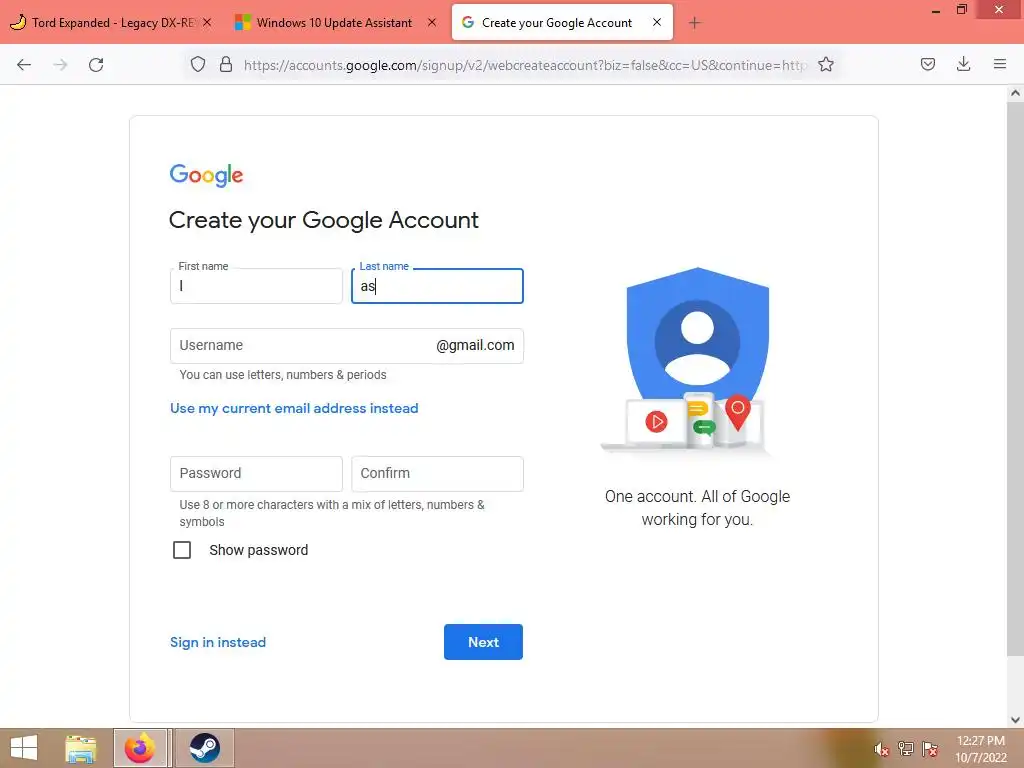Image resolution: width=1024 pixels, height=768 pixels.
Task: Click the Firefox taskbar icon
Action: point(140,748)
